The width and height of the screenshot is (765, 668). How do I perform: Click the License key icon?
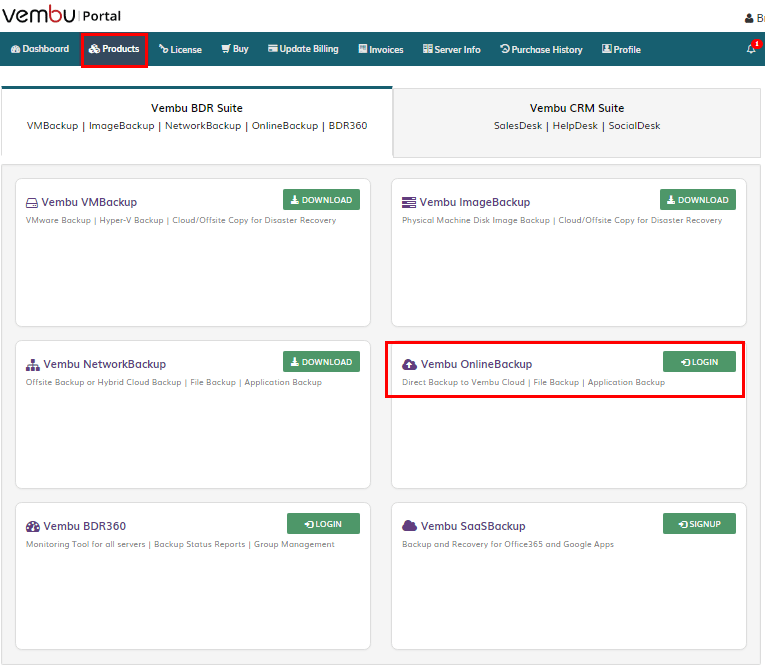click(x=163, y=49)
